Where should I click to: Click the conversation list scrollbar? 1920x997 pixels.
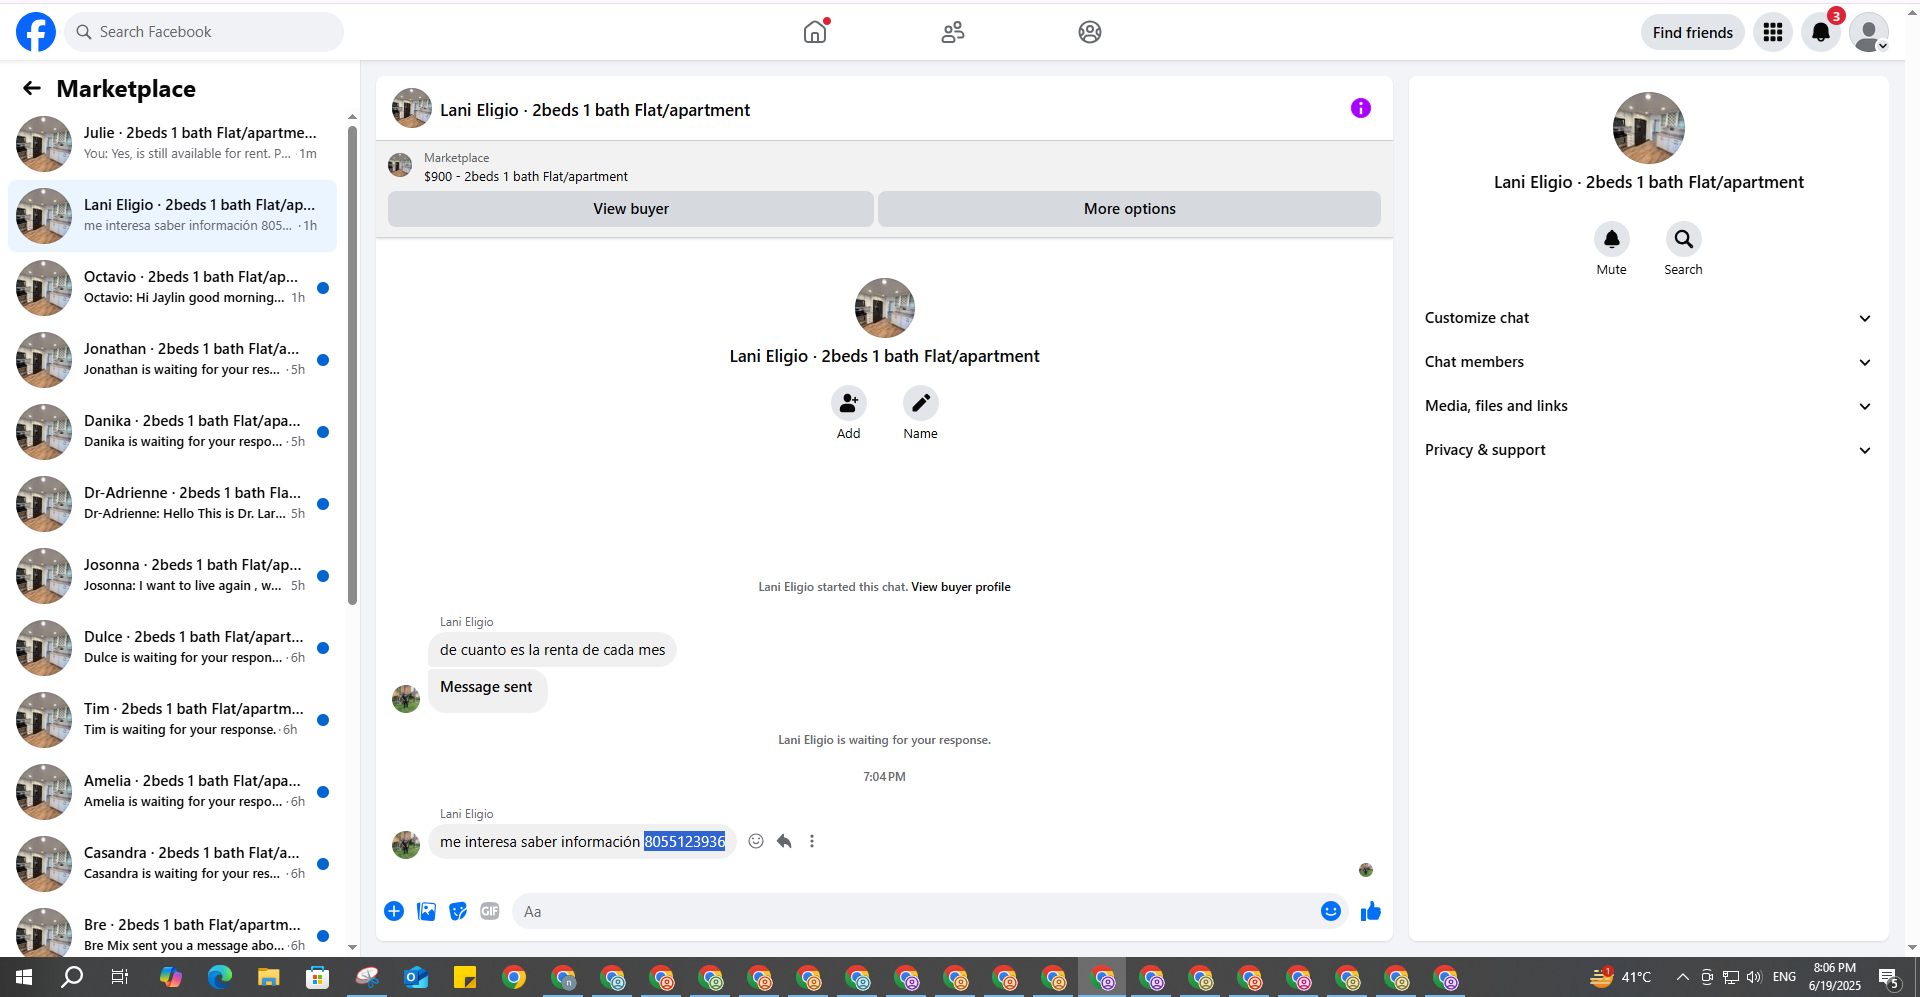click(x=352, y=365)
